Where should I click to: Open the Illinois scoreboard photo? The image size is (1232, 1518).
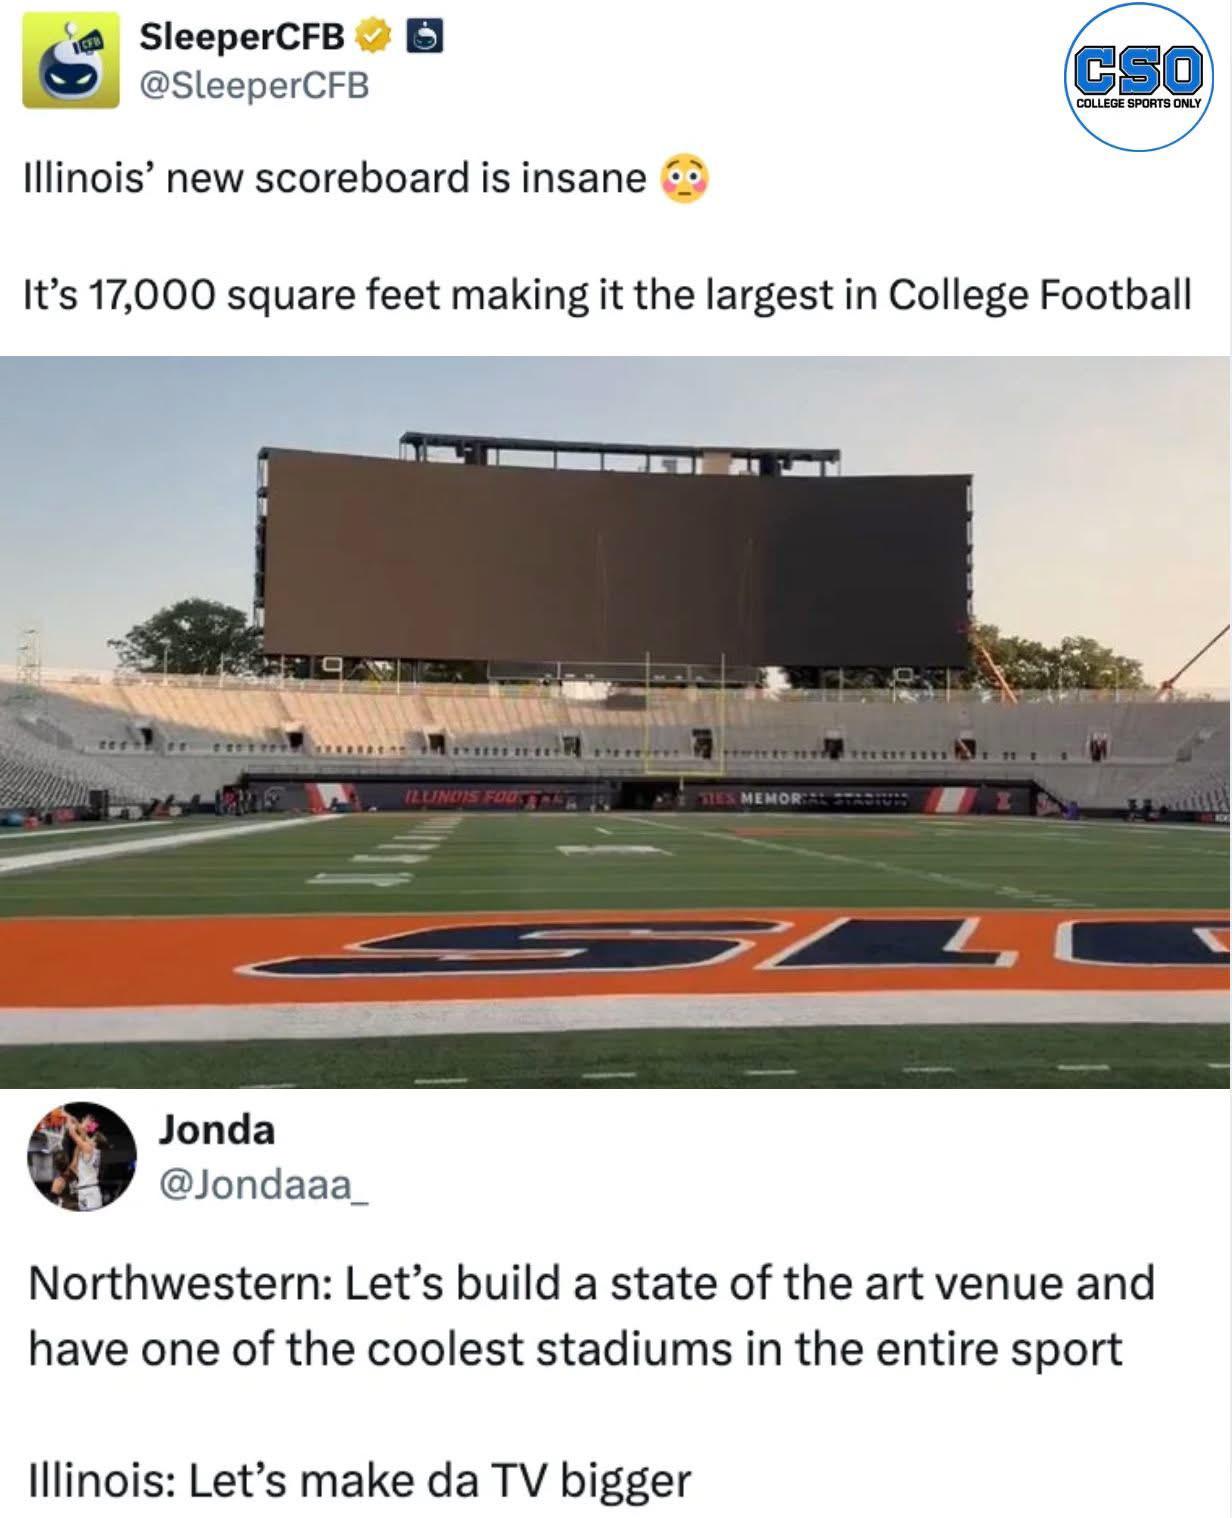(x=616, y=722)
